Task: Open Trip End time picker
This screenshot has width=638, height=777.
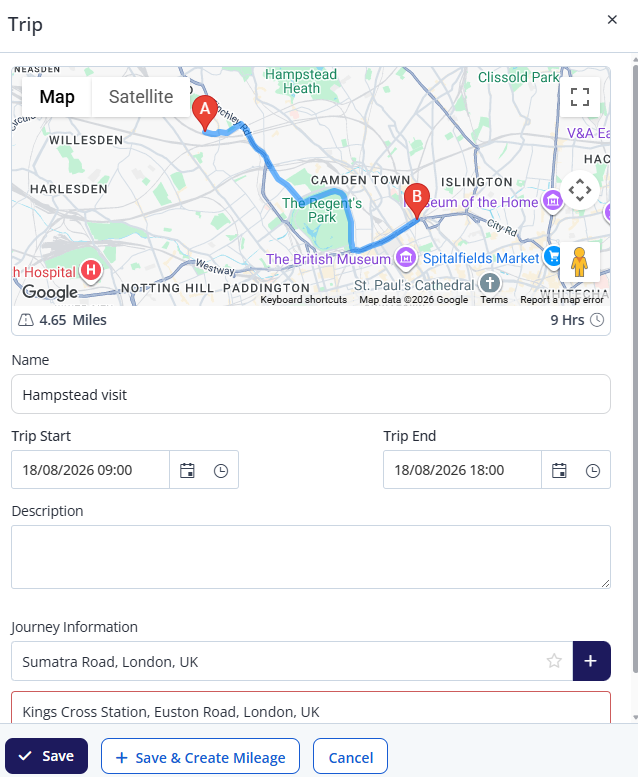Action: tap(593, 470)
